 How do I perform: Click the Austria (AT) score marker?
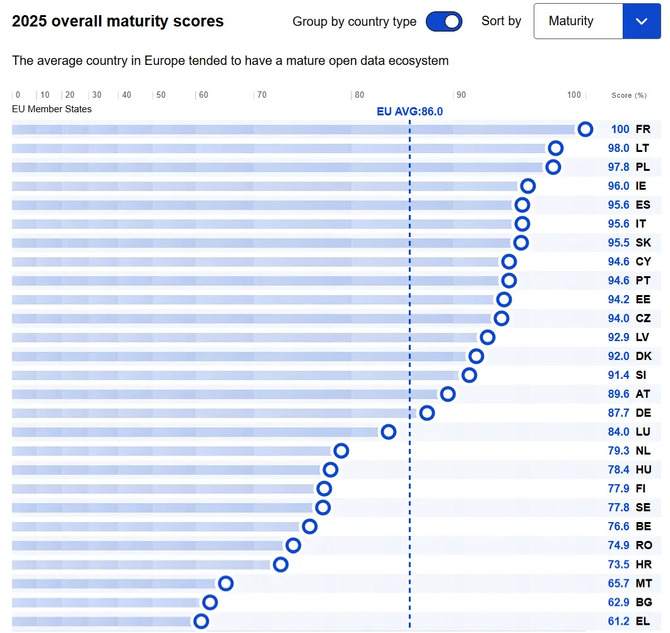(448, 394)
